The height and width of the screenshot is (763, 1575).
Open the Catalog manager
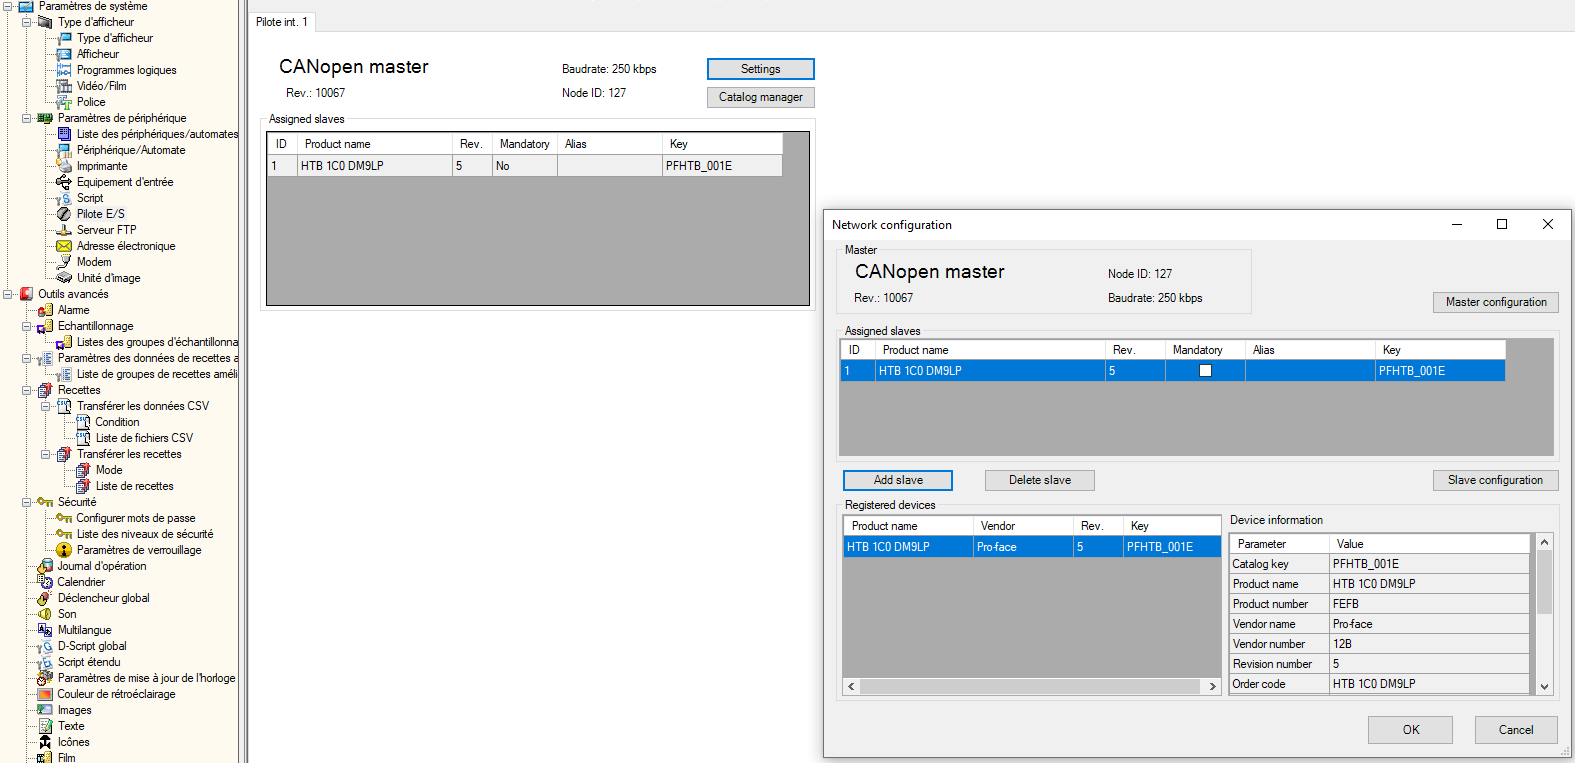760,97
